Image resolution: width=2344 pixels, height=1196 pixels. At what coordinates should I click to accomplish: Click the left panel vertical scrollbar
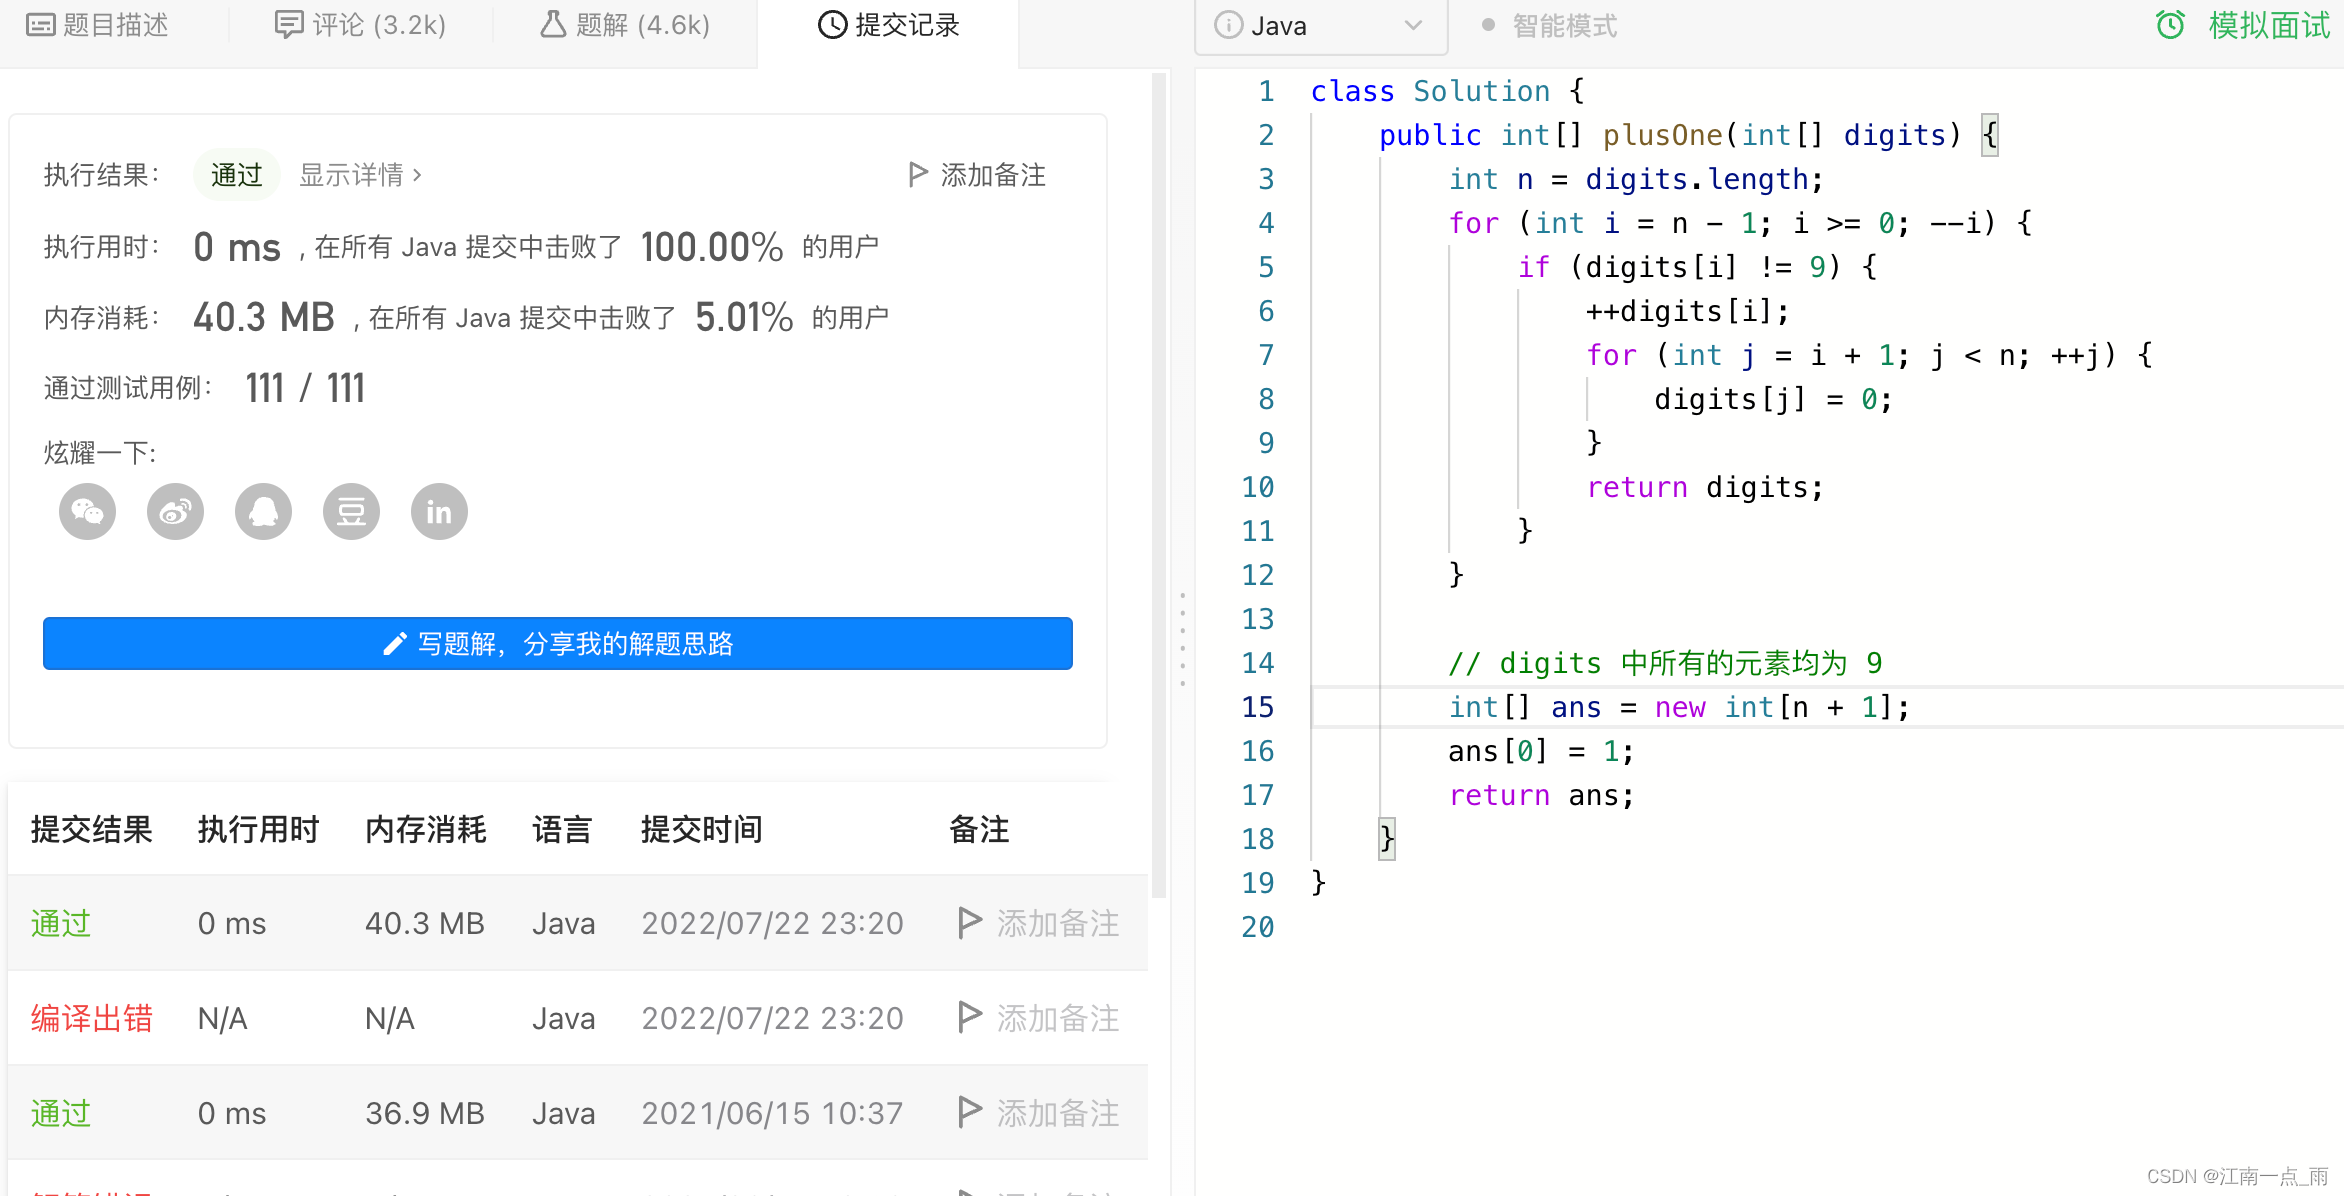1159,485
